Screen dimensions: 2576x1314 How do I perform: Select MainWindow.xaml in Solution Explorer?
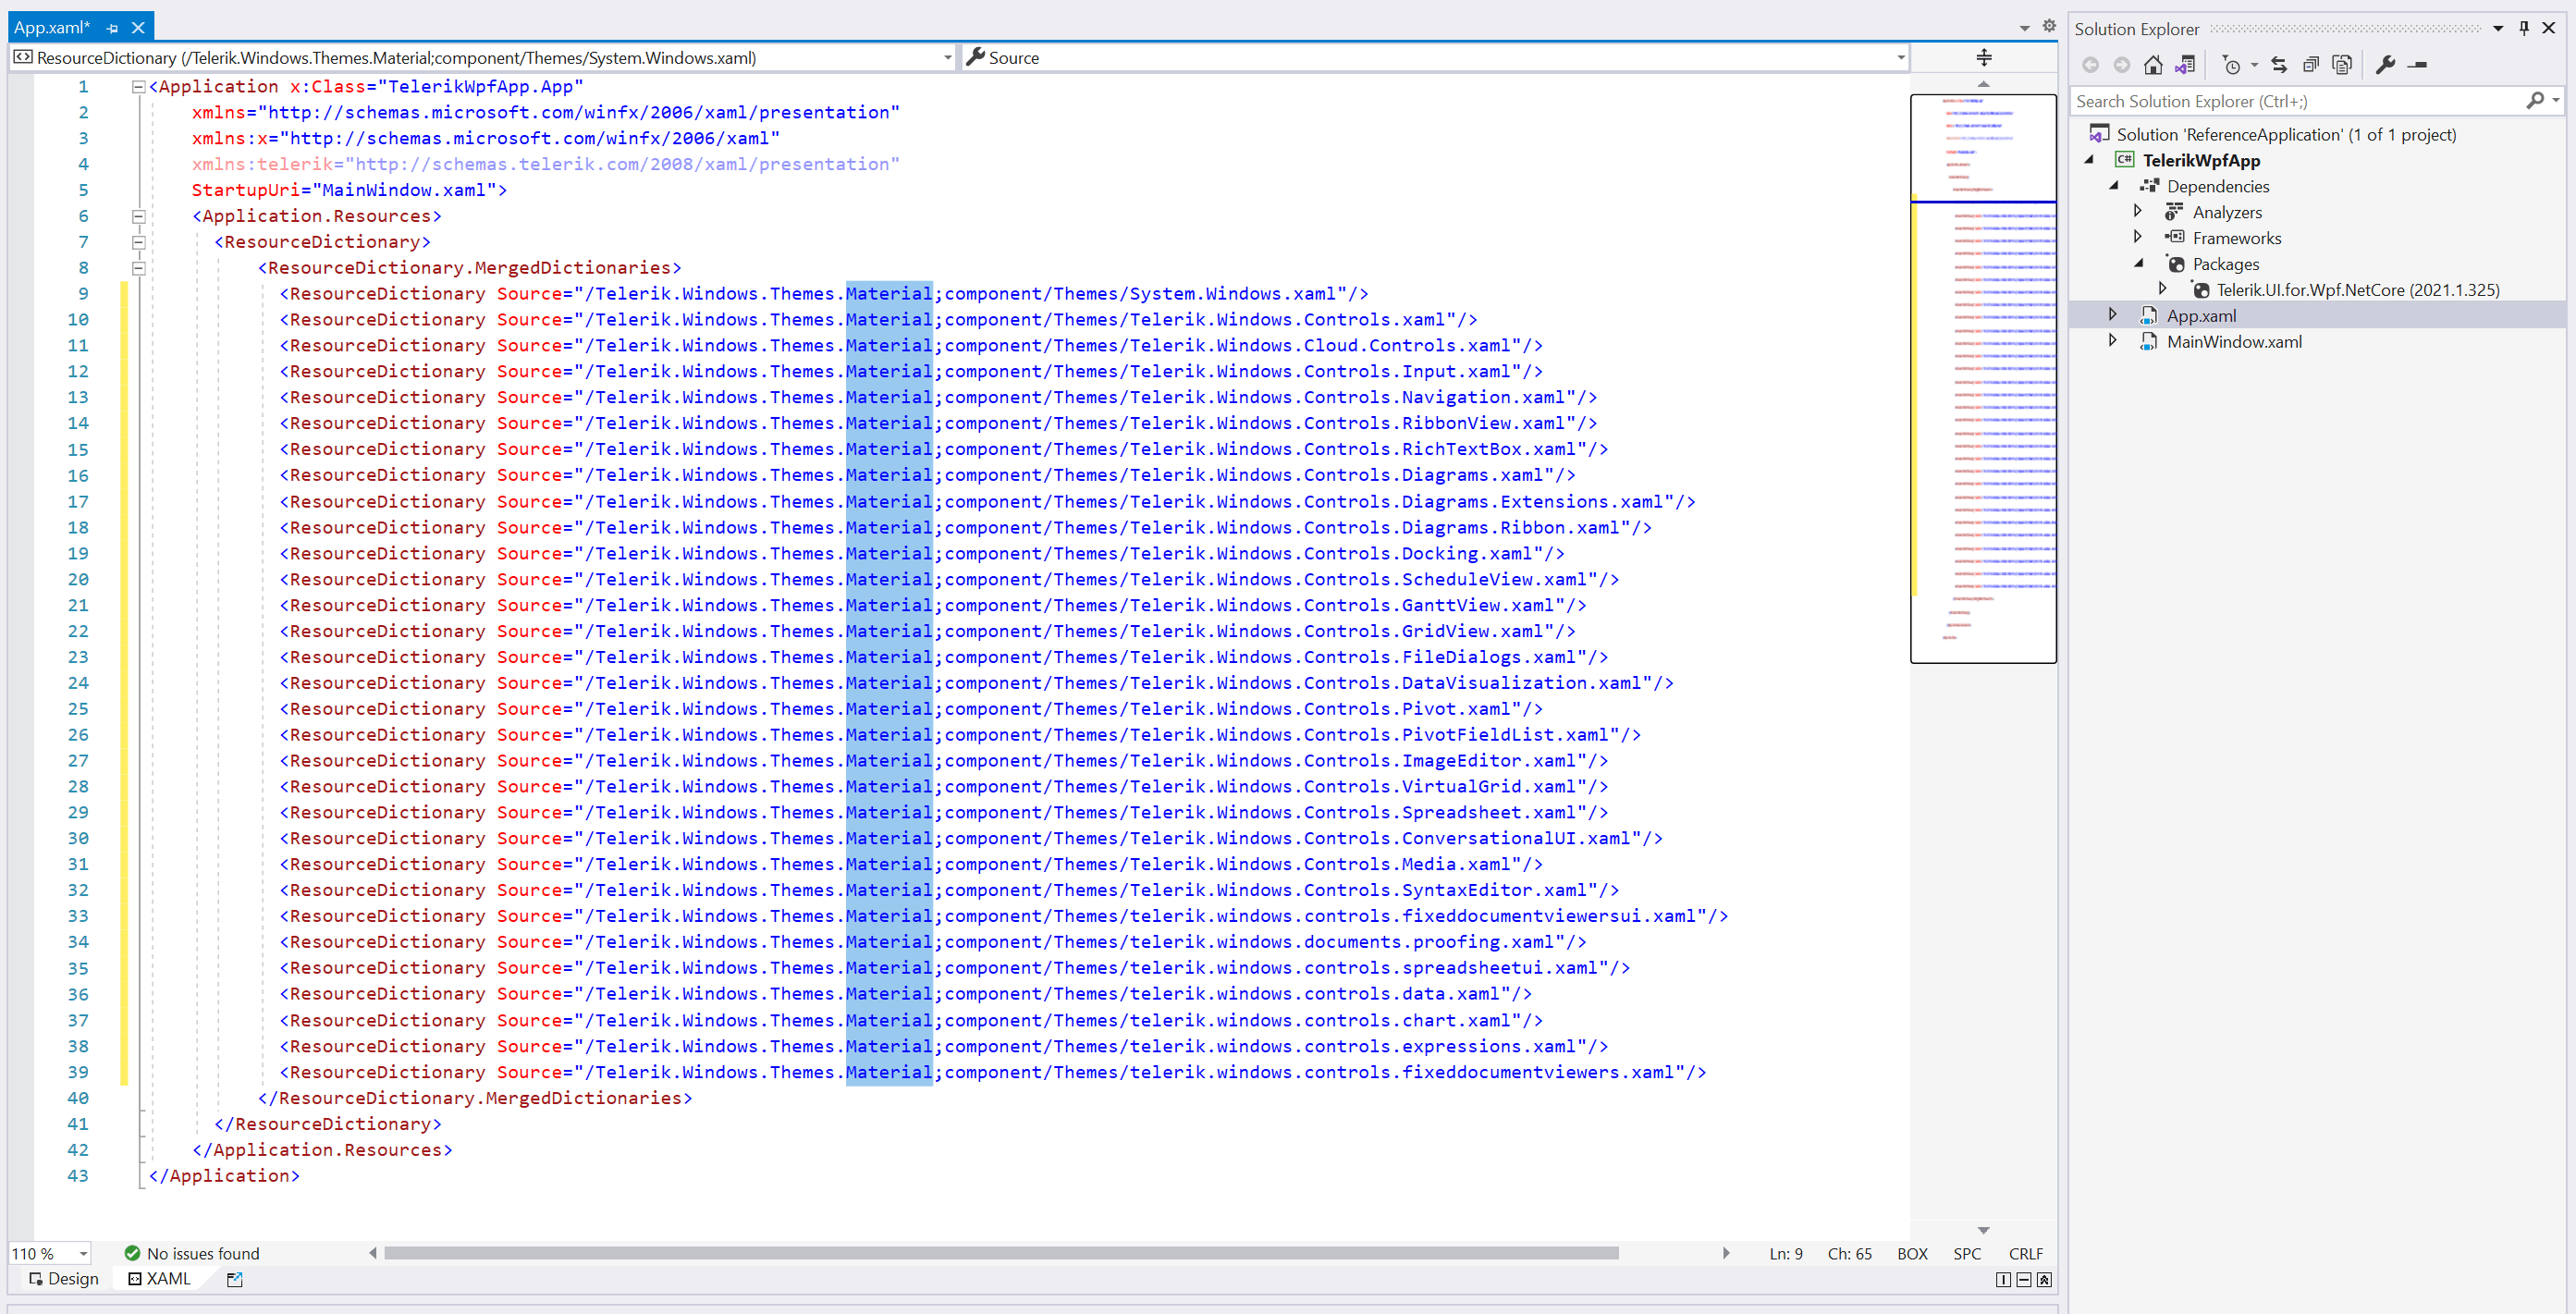click(x=2236, y=341)
